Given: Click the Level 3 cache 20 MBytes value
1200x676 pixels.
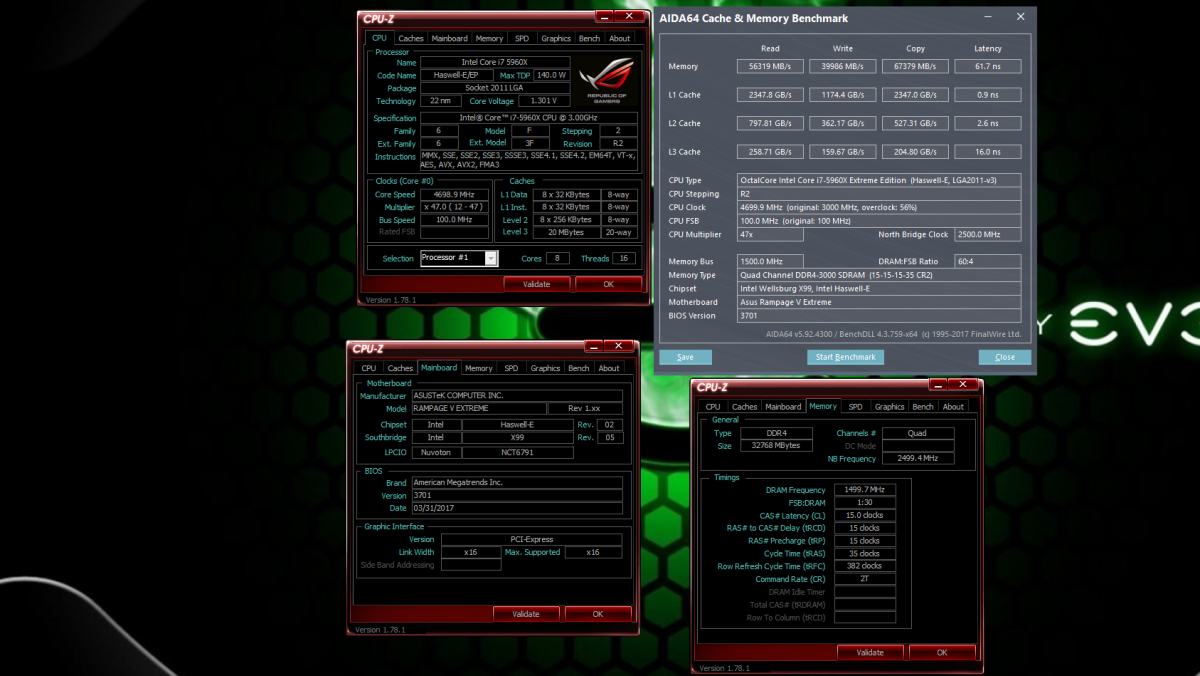Looking at the screenshot, I should (566, 232).
